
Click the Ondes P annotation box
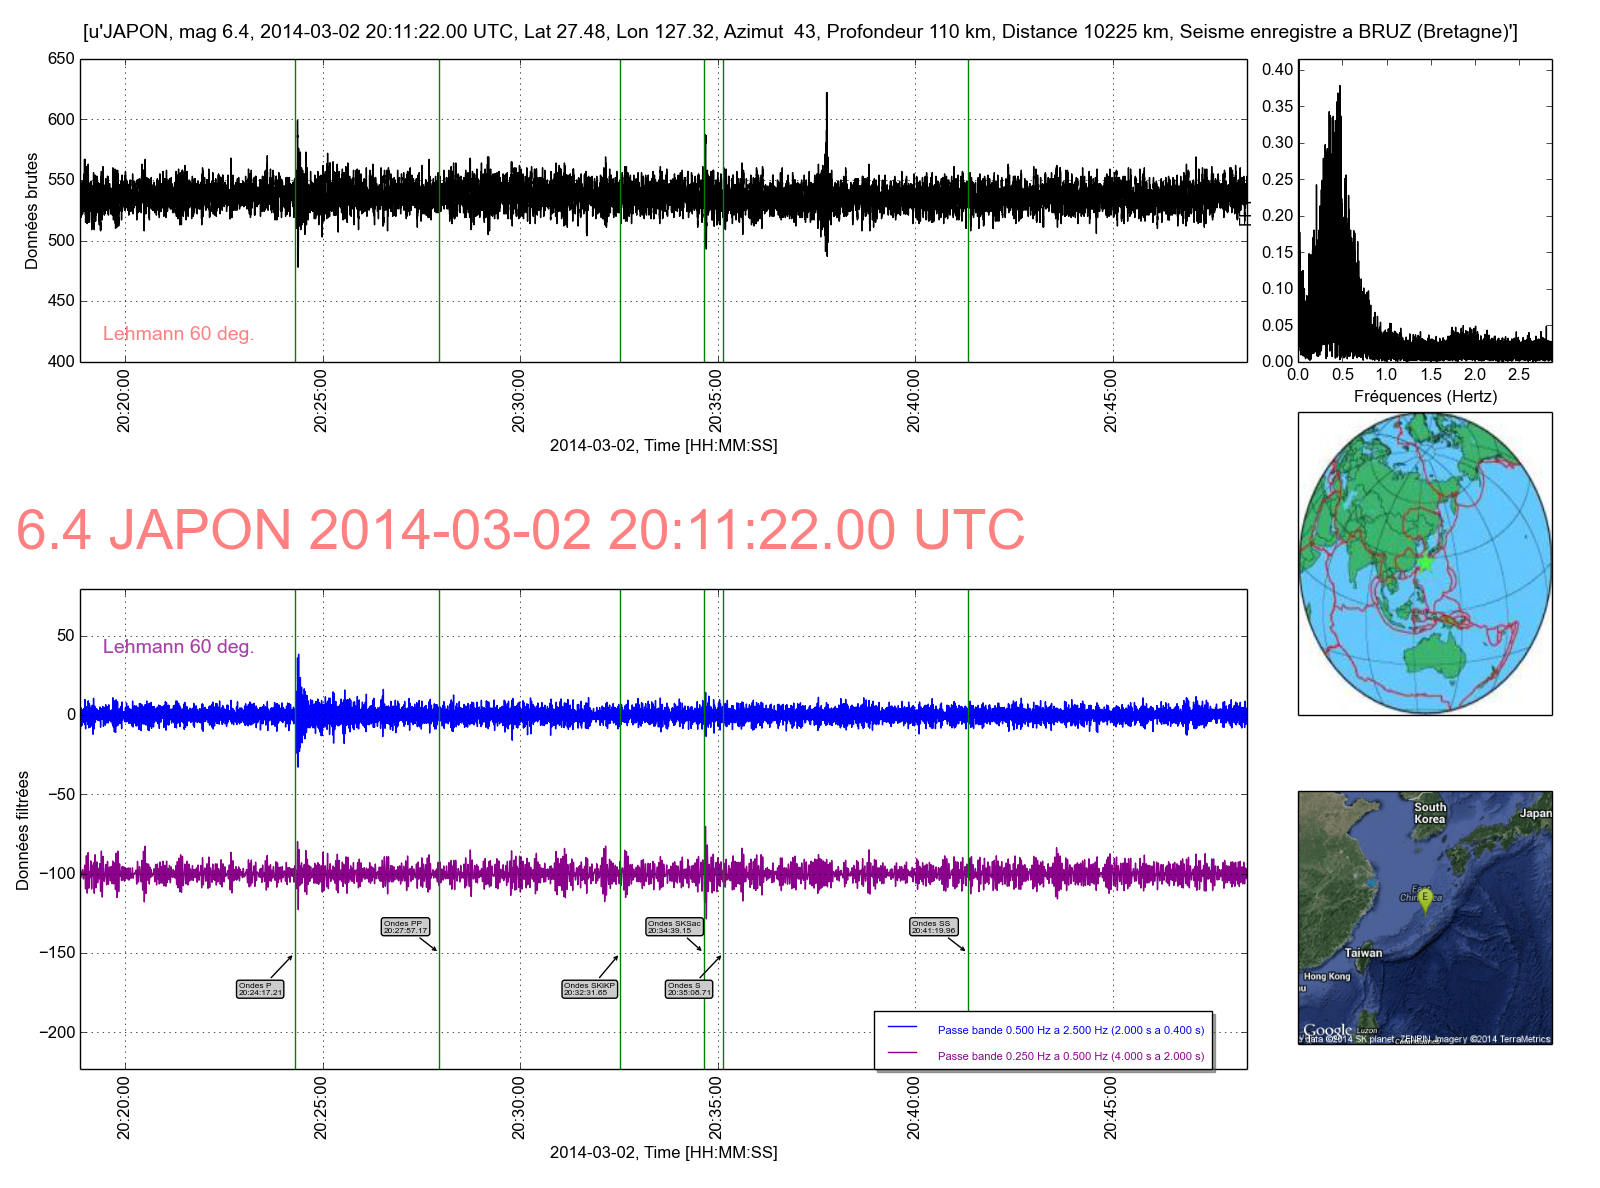tap(260, 989)
